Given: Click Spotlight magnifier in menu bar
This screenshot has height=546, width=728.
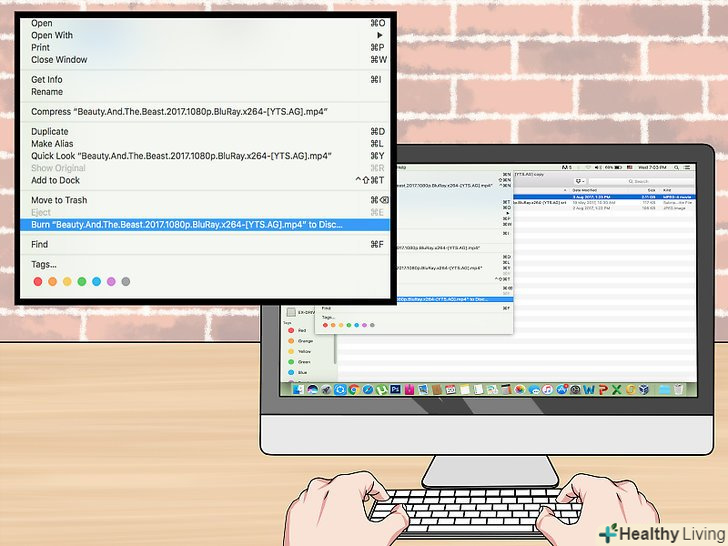Looking at the screenshot, I should pos(676,168).
